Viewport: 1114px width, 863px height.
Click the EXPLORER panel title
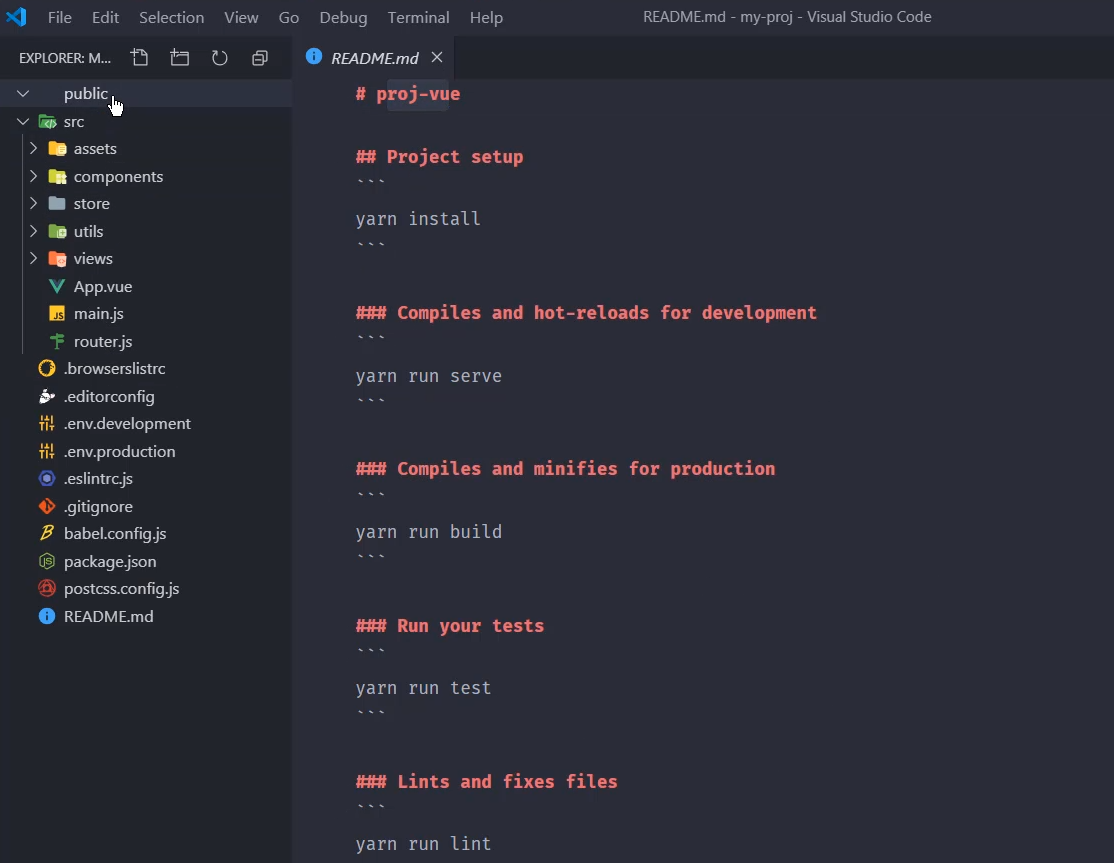coord(65,58)
